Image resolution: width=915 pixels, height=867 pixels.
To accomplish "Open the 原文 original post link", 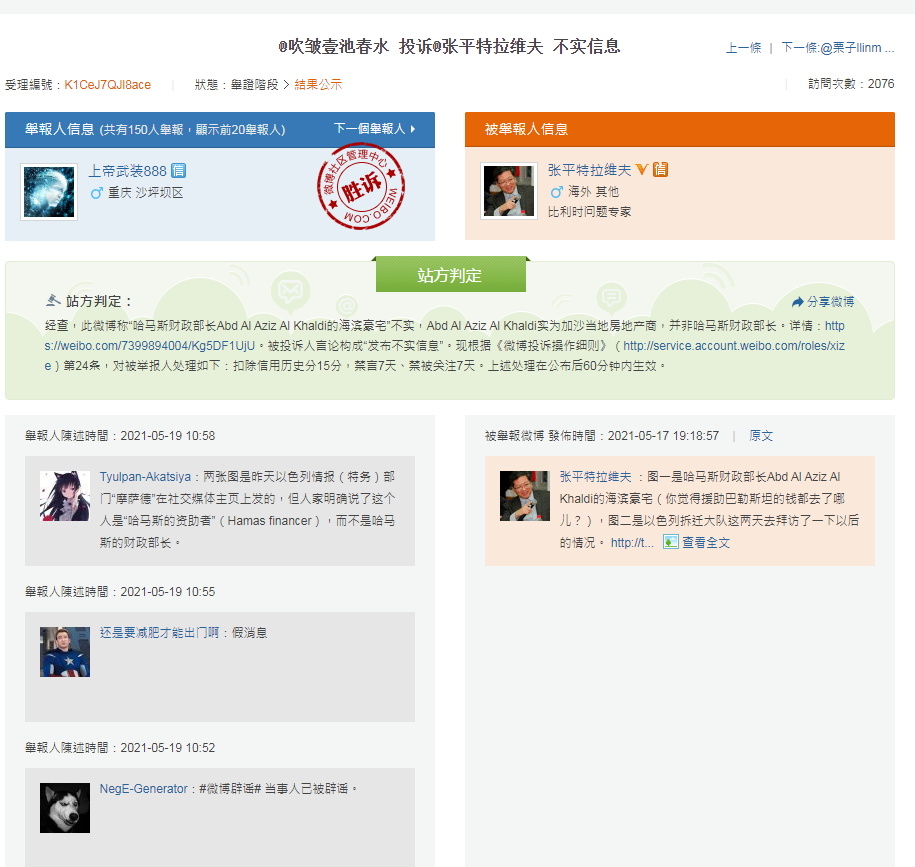I will click(761, 436).
